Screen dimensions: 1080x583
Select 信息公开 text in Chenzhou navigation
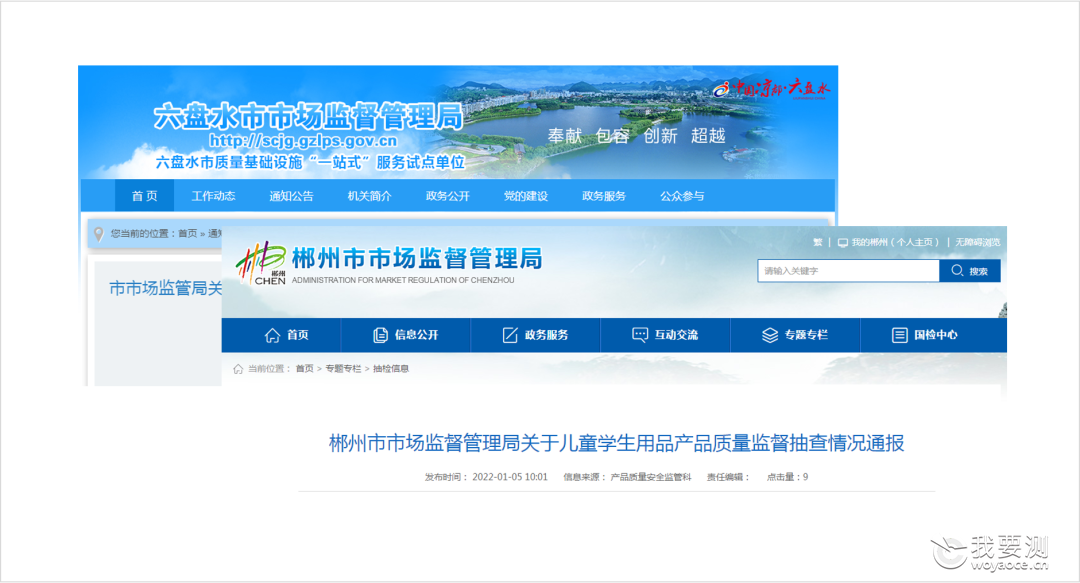click(x=417, y=335)
